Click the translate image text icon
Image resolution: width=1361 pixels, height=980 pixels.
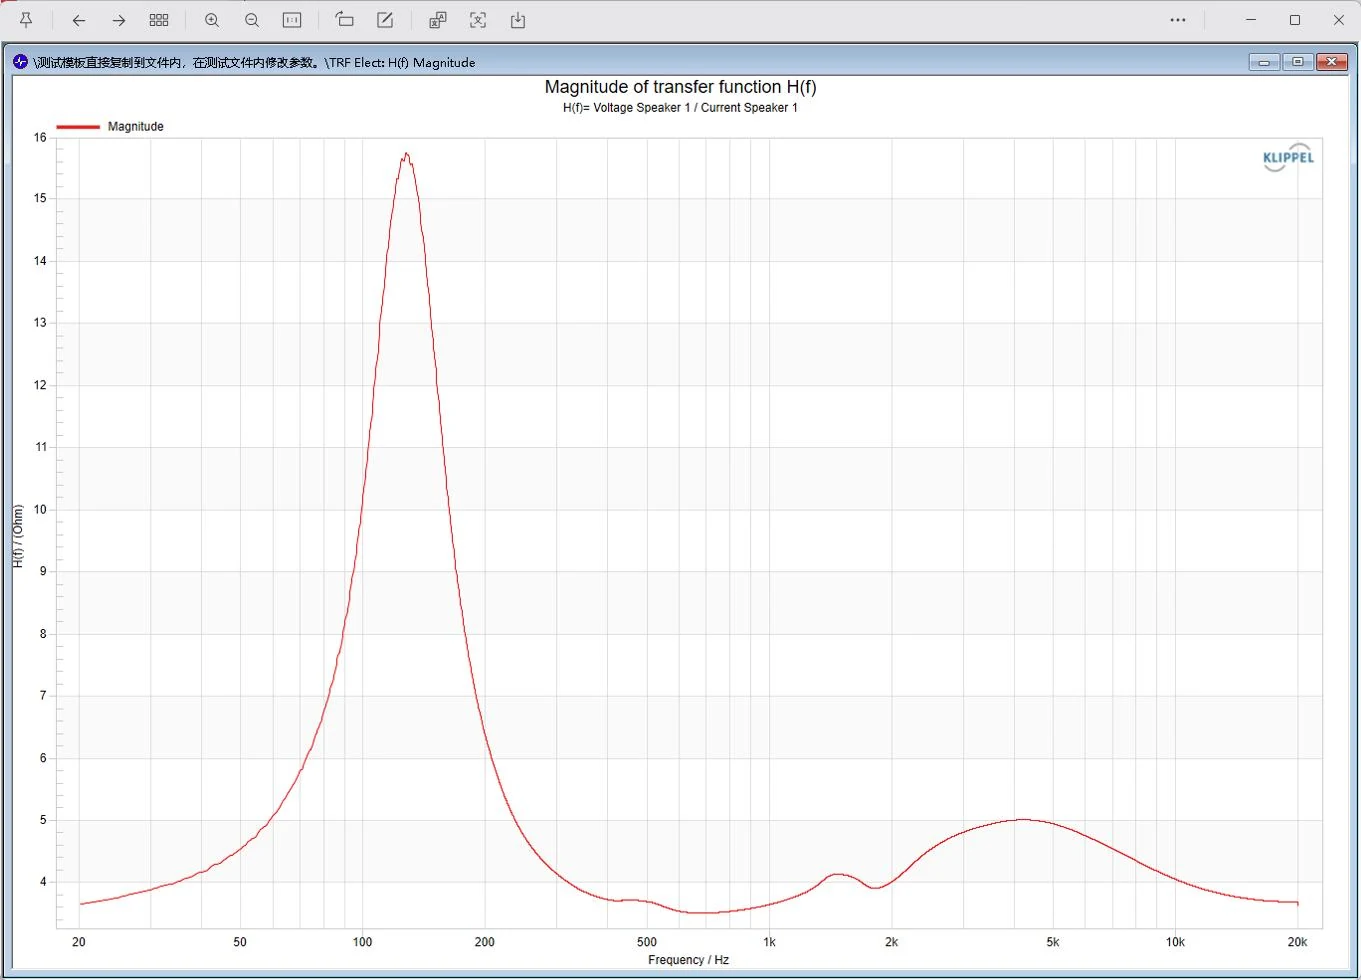[438, 20]
